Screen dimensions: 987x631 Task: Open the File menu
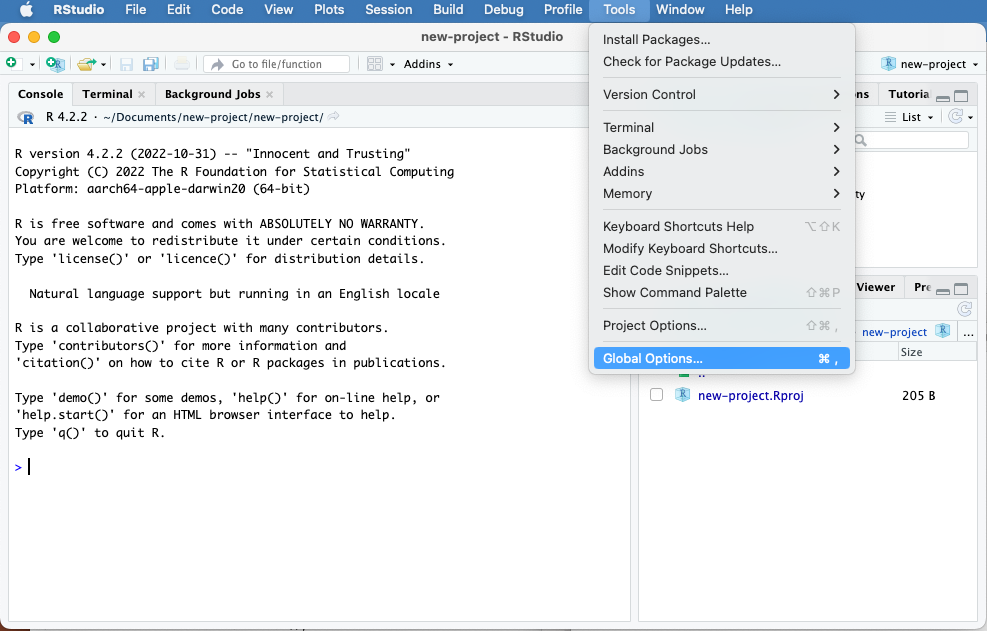click(135, 9)
